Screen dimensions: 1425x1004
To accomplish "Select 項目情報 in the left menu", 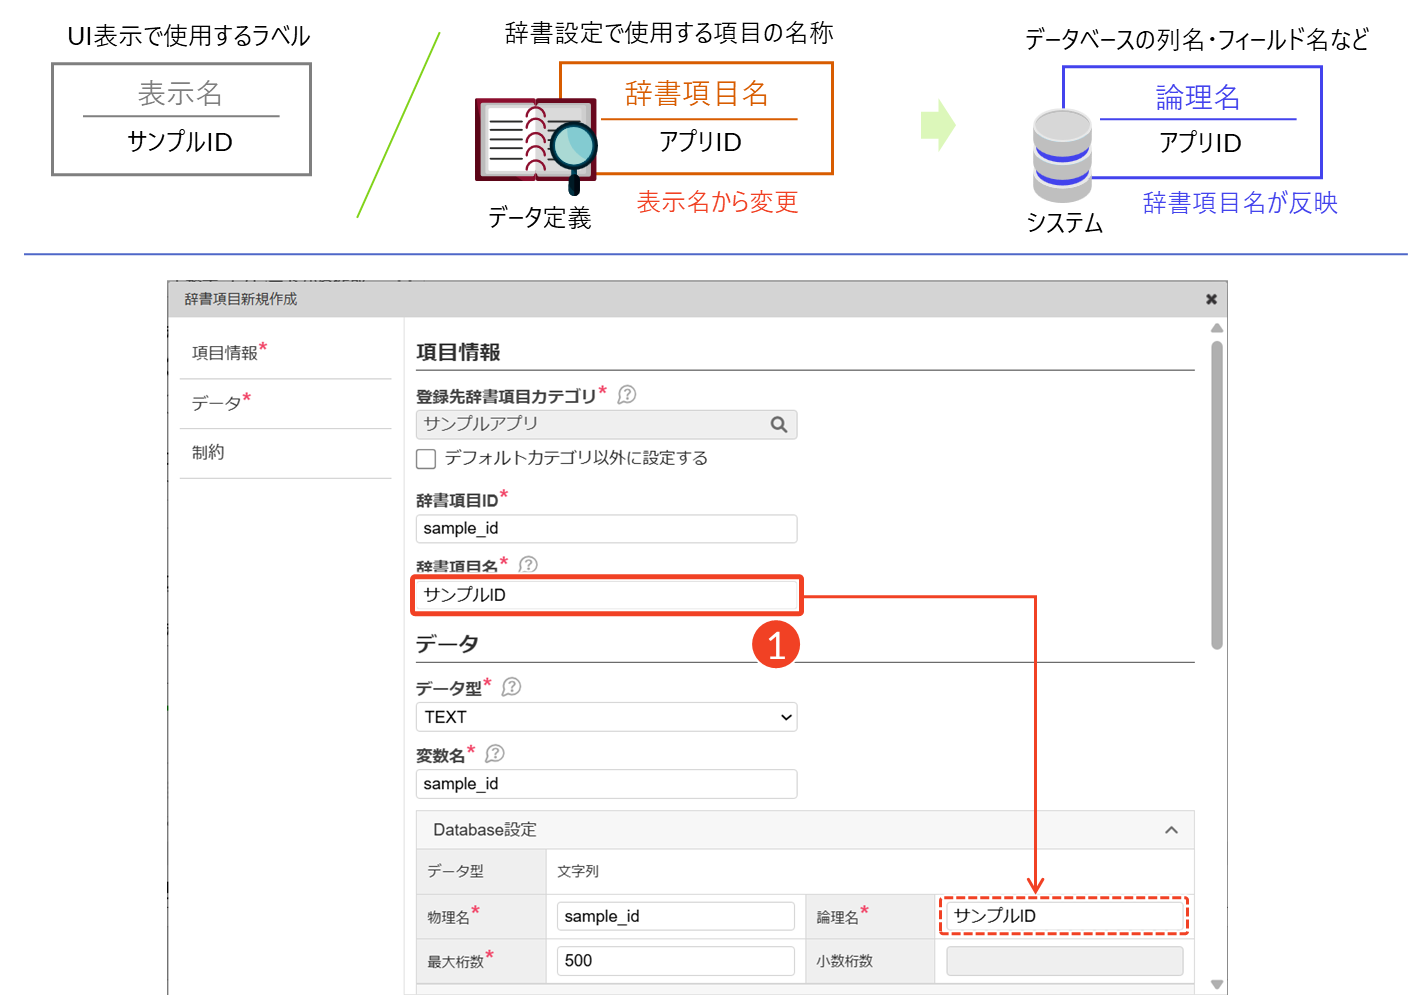I will coord(226,353).
